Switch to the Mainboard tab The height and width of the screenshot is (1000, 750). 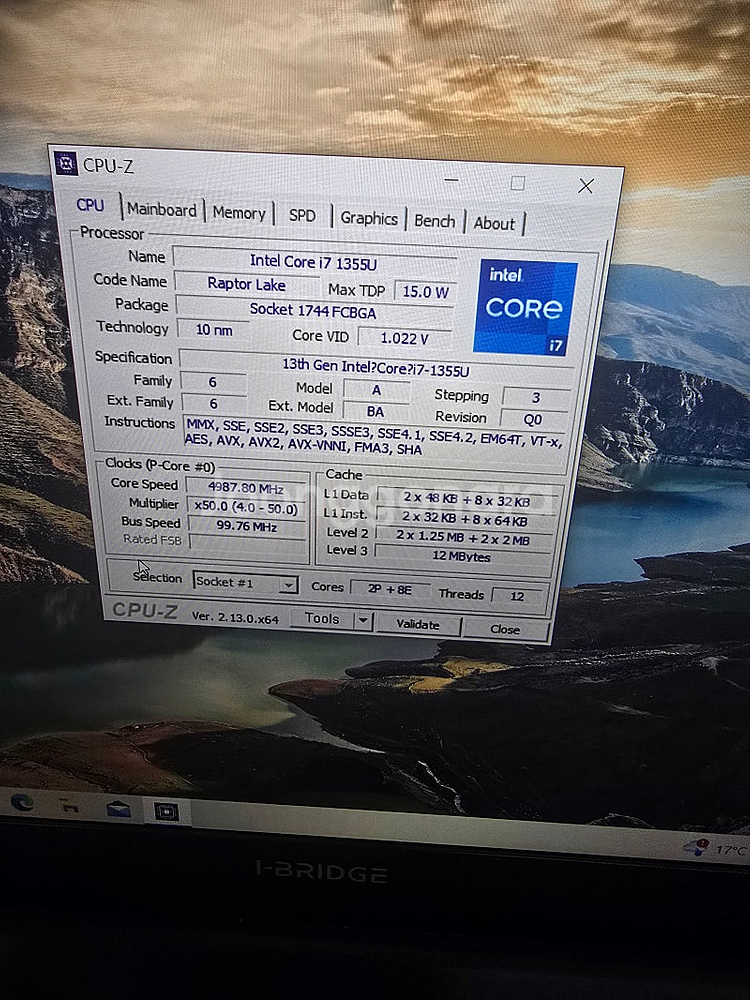[x=161, y=209]
